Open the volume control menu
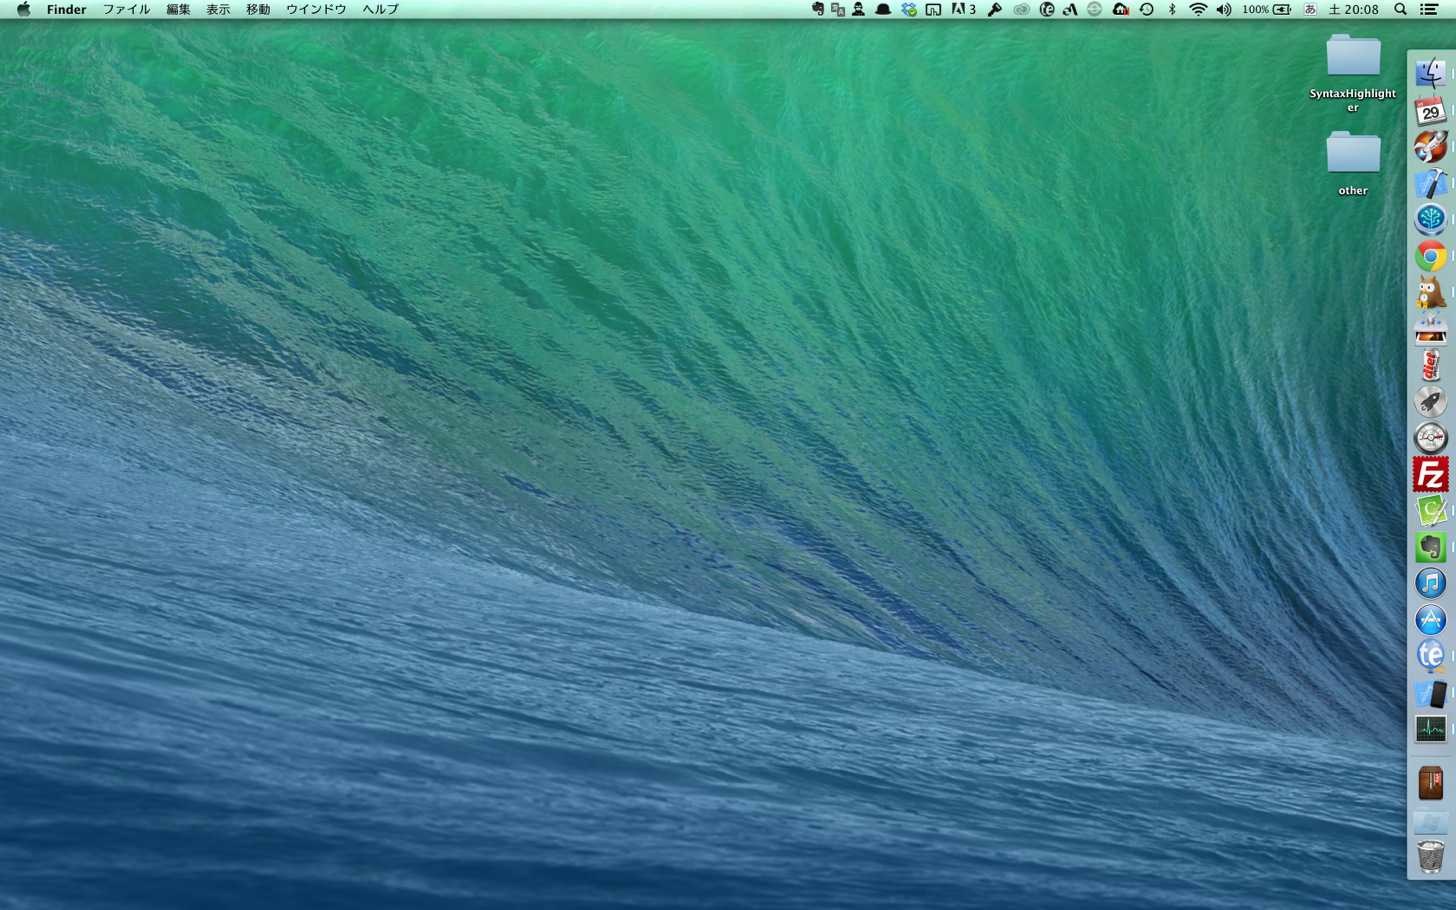The height and width of the screenshot is (910, 1456). (x=1223, y=9)
